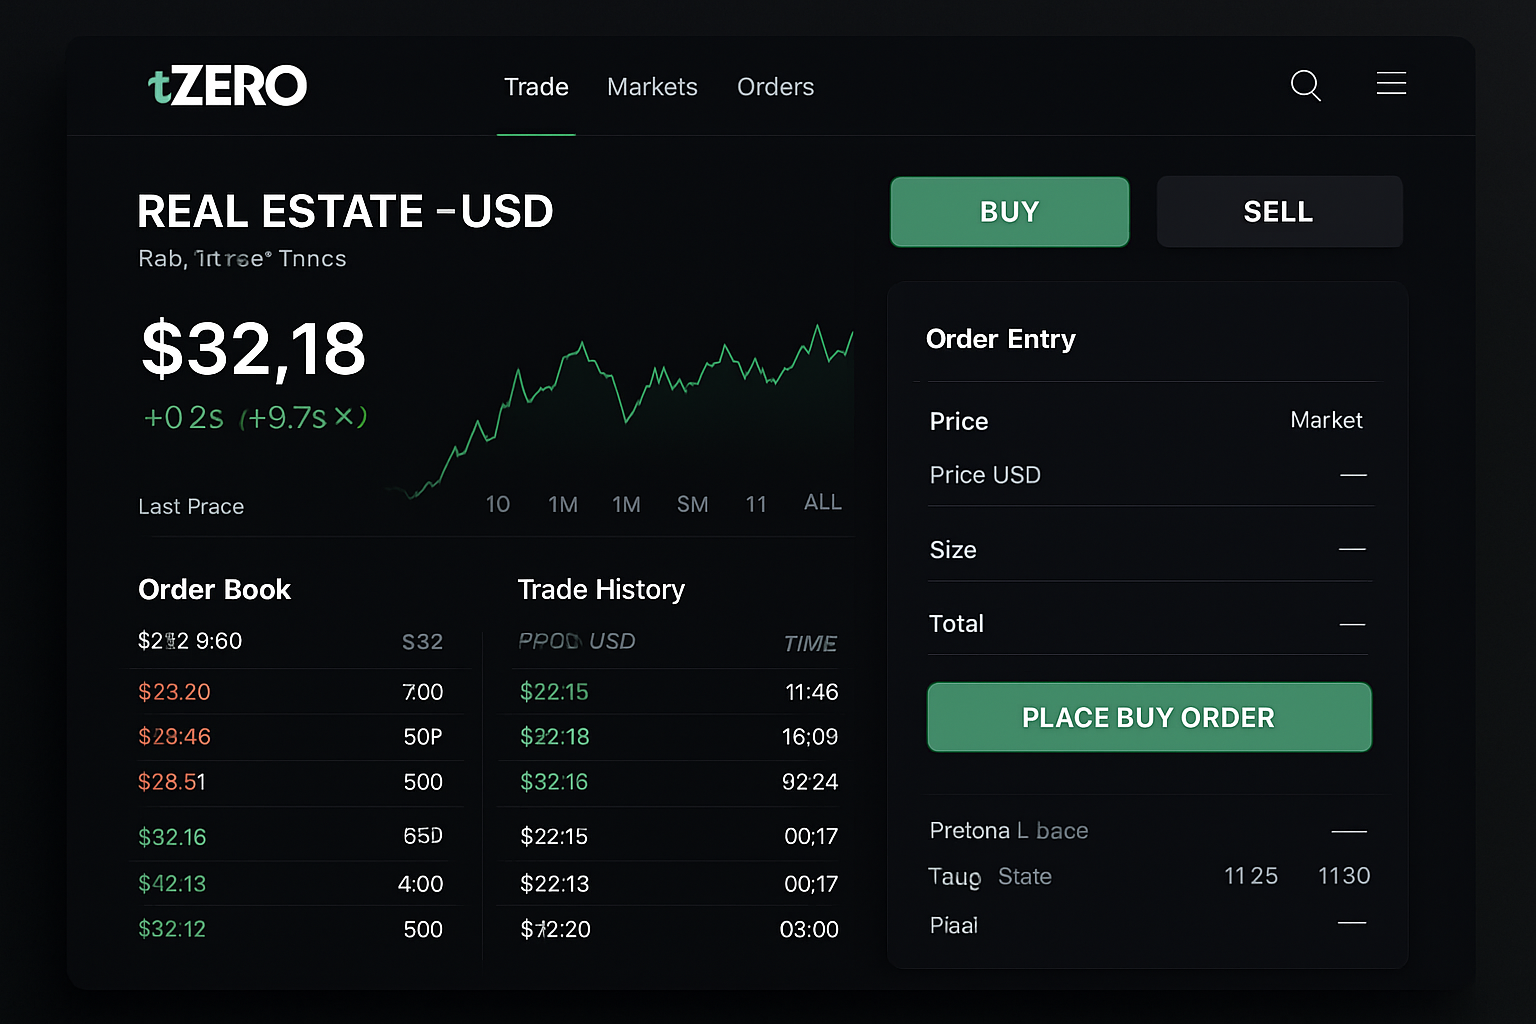Click the tZERO logo
Screen dimensions: 1536x1024
[x=227, y=86]
